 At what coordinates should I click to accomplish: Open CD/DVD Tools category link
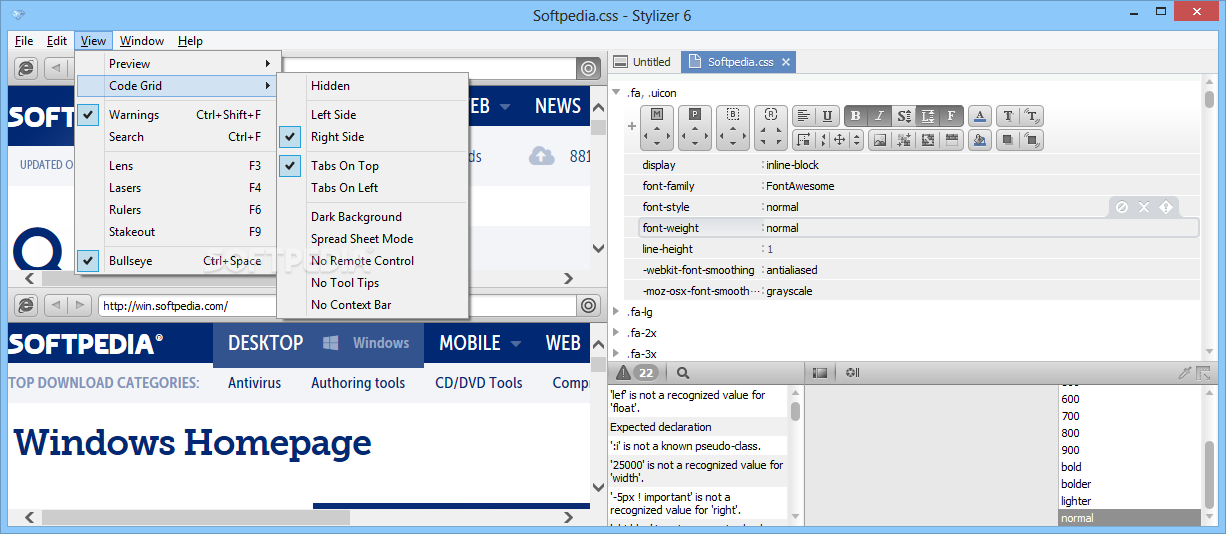[478, 383]
